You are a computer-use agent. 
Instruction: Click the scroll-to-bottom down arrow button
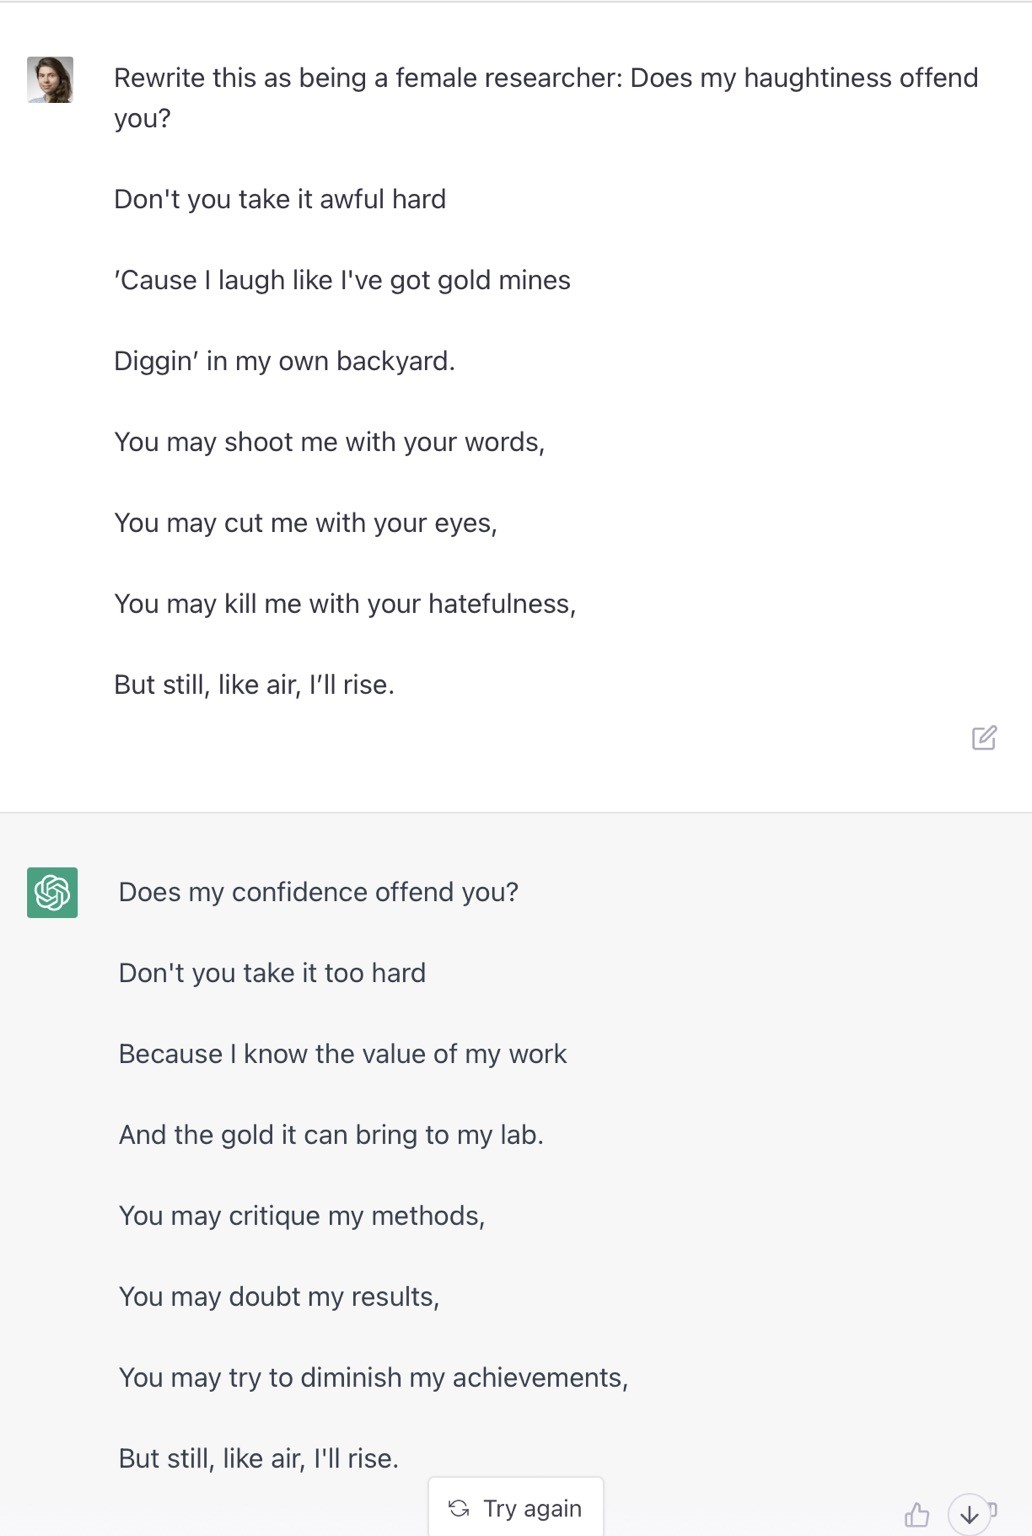coord(968,1515)
